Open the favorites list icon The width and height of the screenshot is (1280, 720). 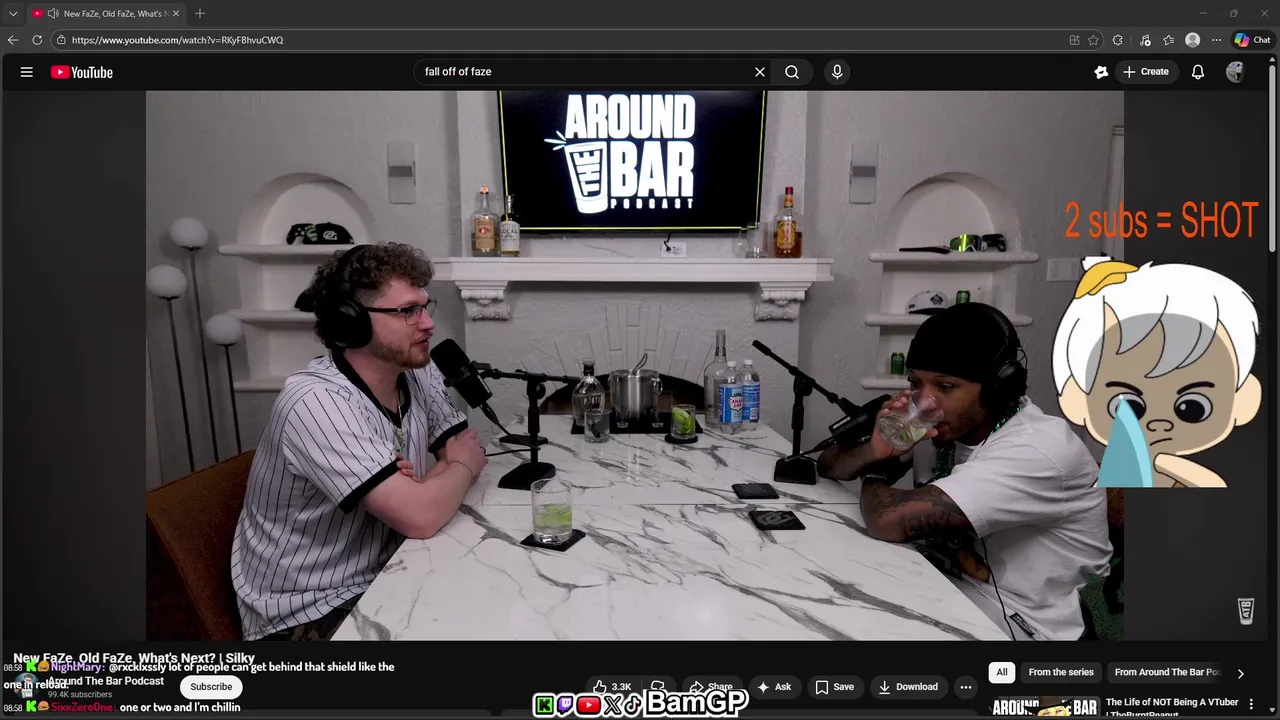[1168, 40]
